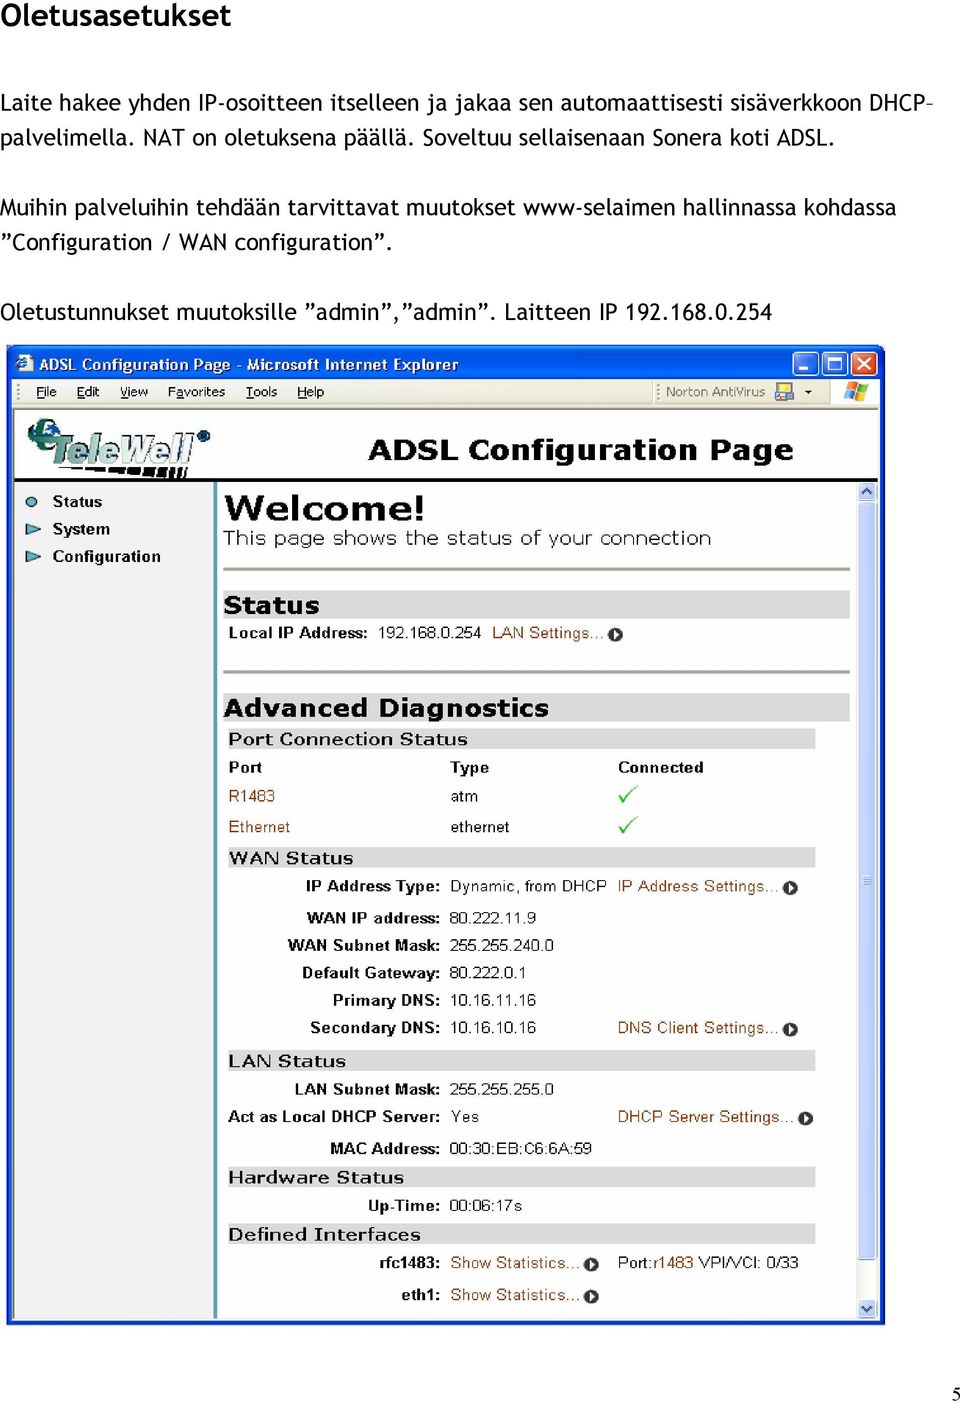Show Statistics for eth1 interface
Image resolution: width=960 pixels, height=1403 pixels.
pos(514,1295)
